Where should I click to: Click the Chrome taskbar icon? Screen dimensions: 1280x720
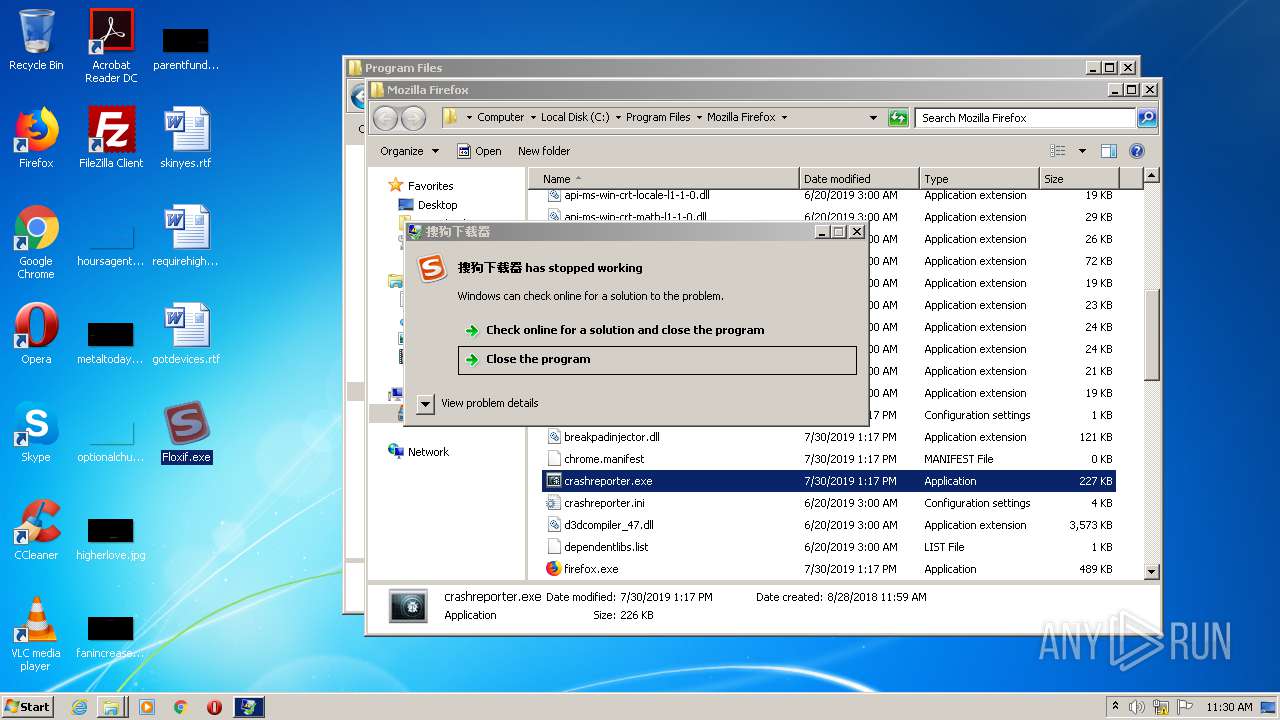coord(181,707)
